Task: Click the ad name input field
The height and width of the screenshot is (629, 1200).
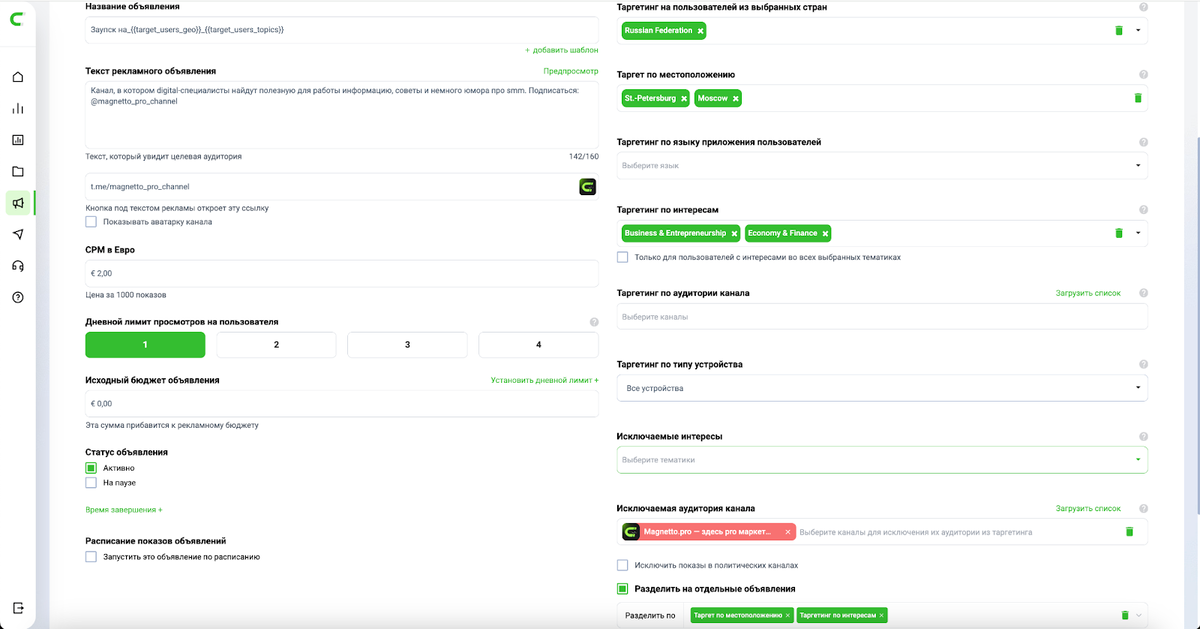Action: tap(342, 30)
